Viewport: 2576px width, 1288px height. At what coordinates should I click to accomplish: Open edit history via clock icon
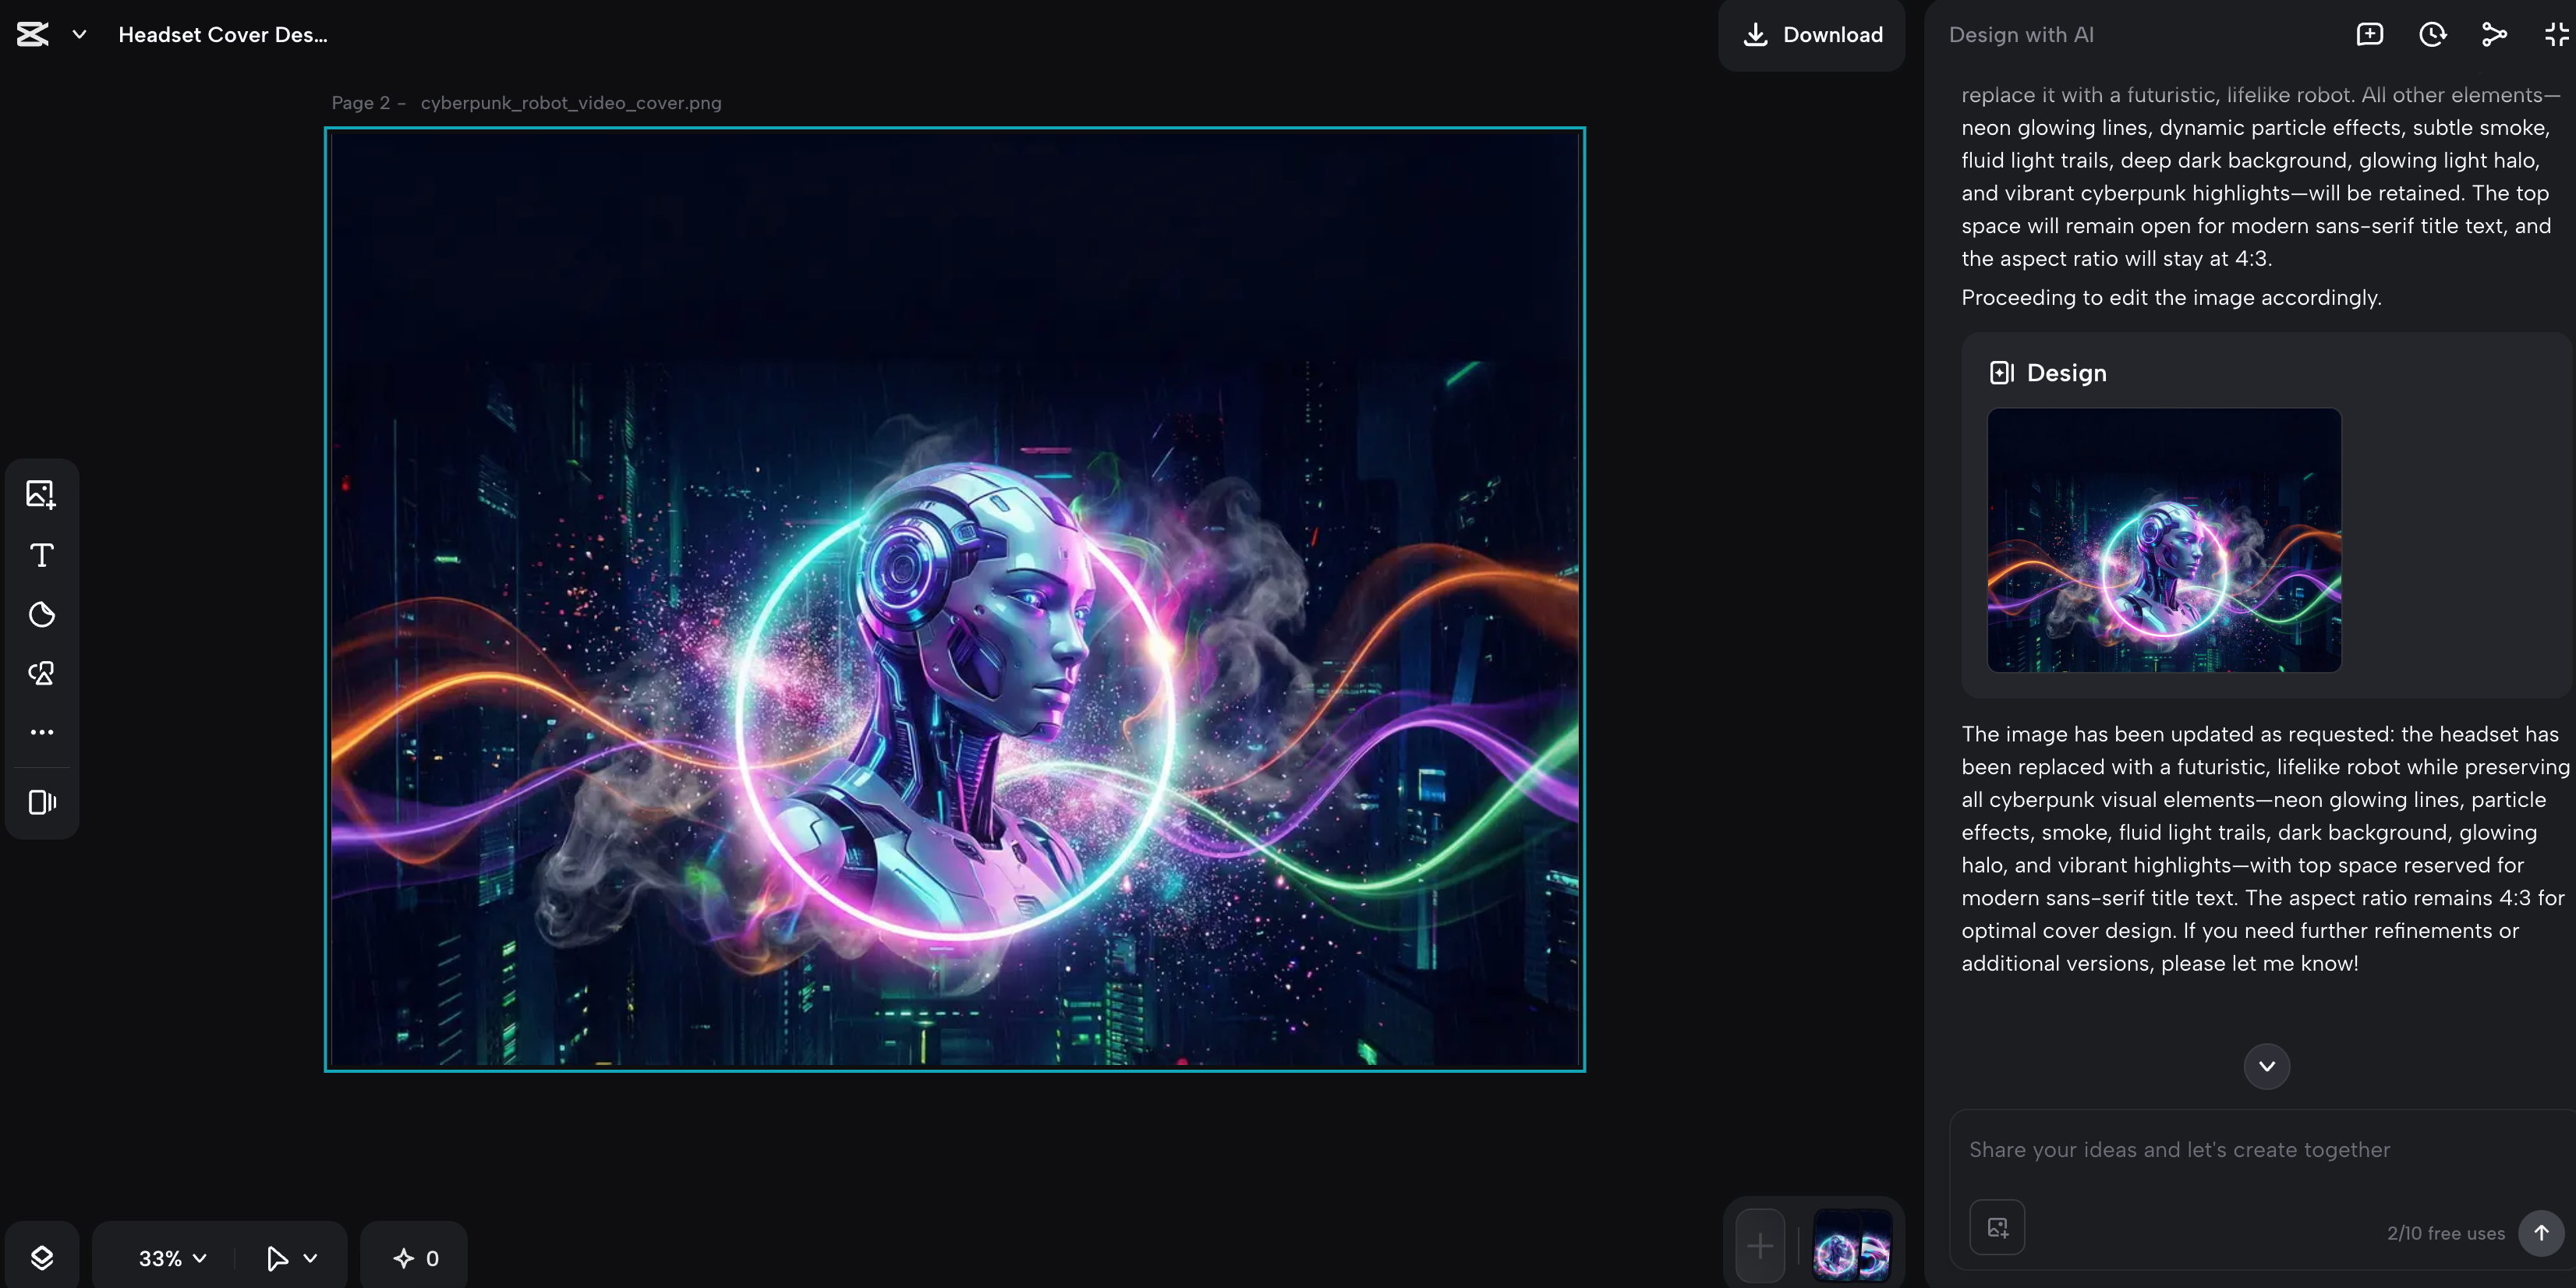point(2432,33)
